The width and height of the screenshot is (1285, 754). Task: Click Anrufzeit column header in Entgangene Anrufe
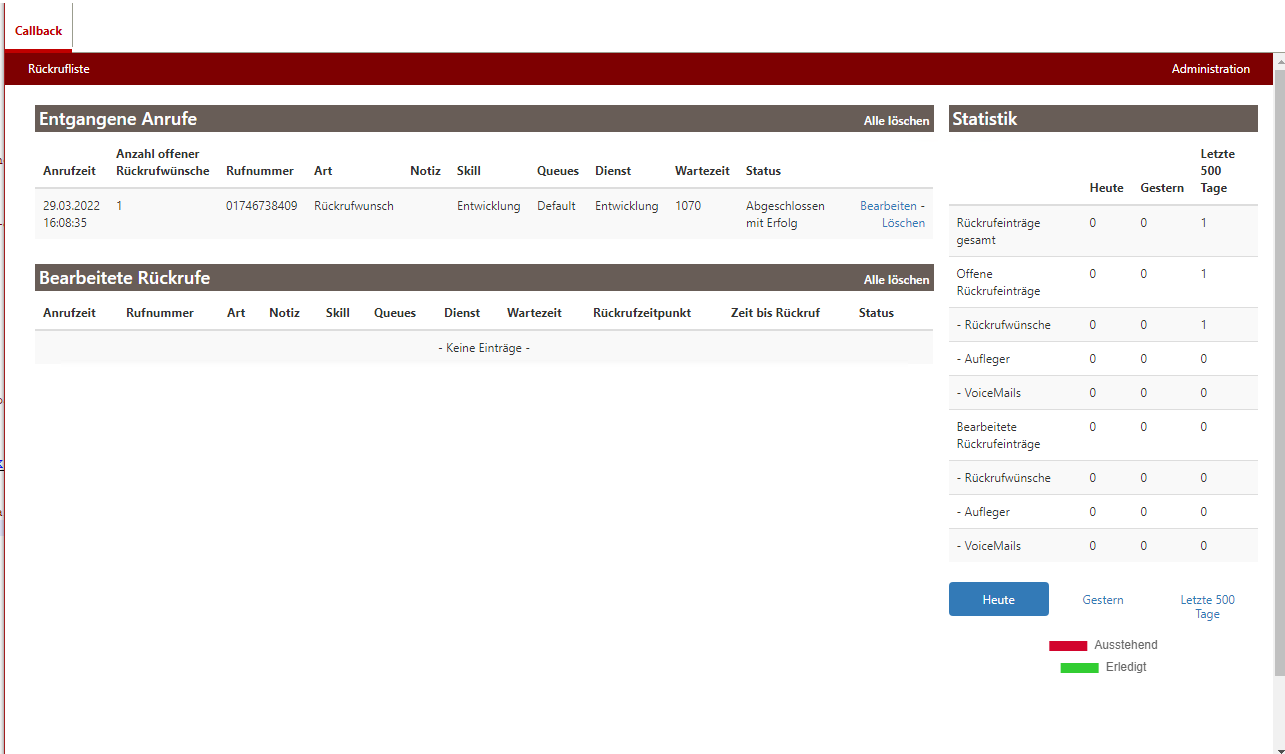tap(69, 171)
